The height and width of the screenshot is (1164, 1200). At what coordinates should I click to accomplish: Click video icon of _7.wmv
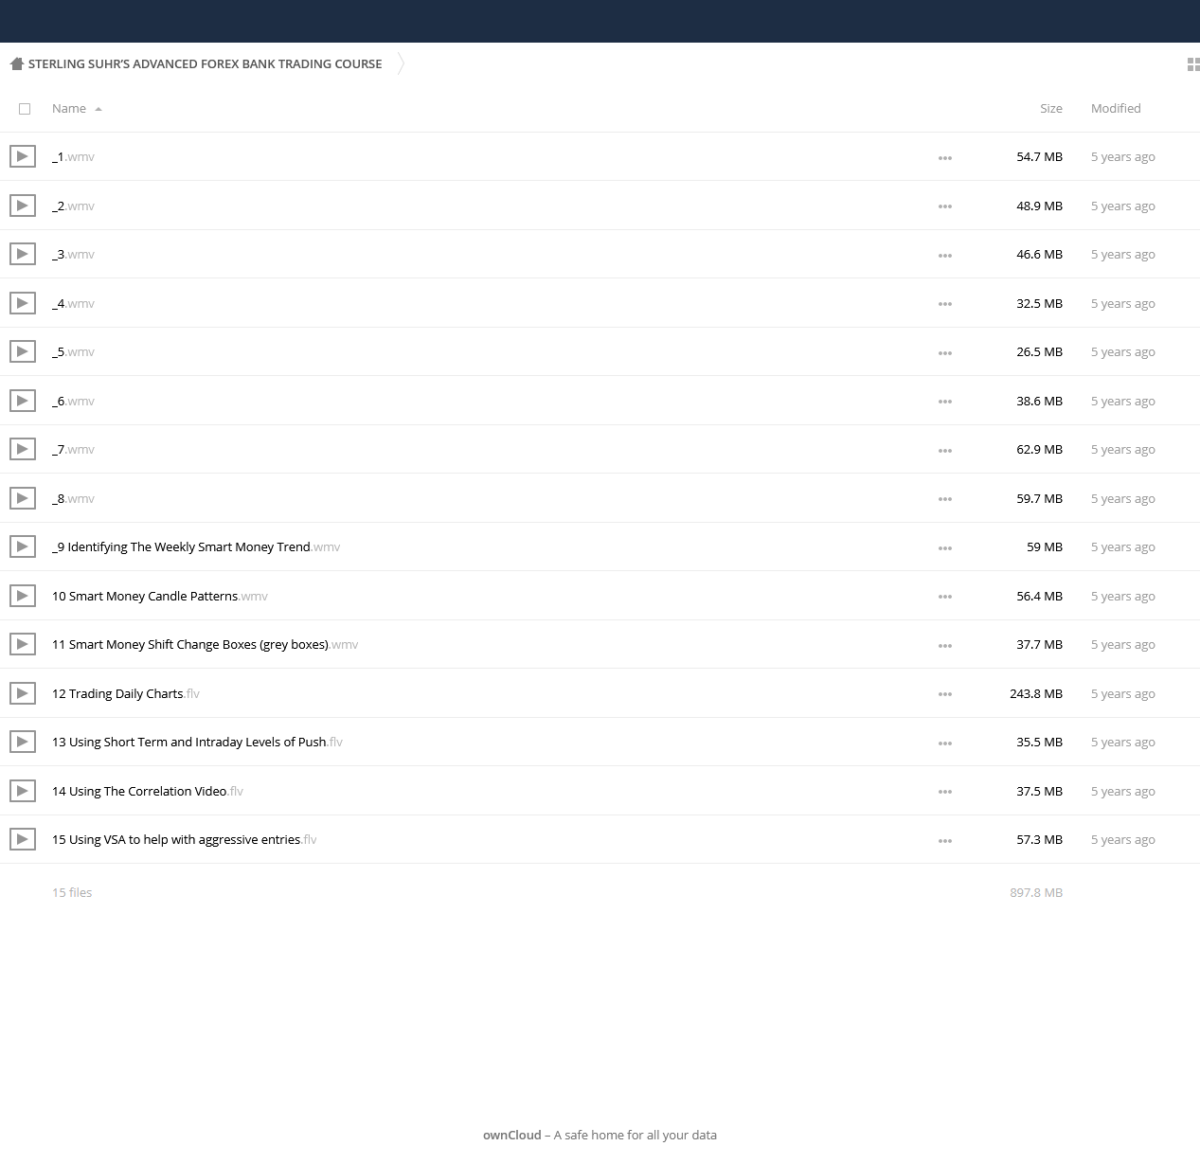(22, 449)
